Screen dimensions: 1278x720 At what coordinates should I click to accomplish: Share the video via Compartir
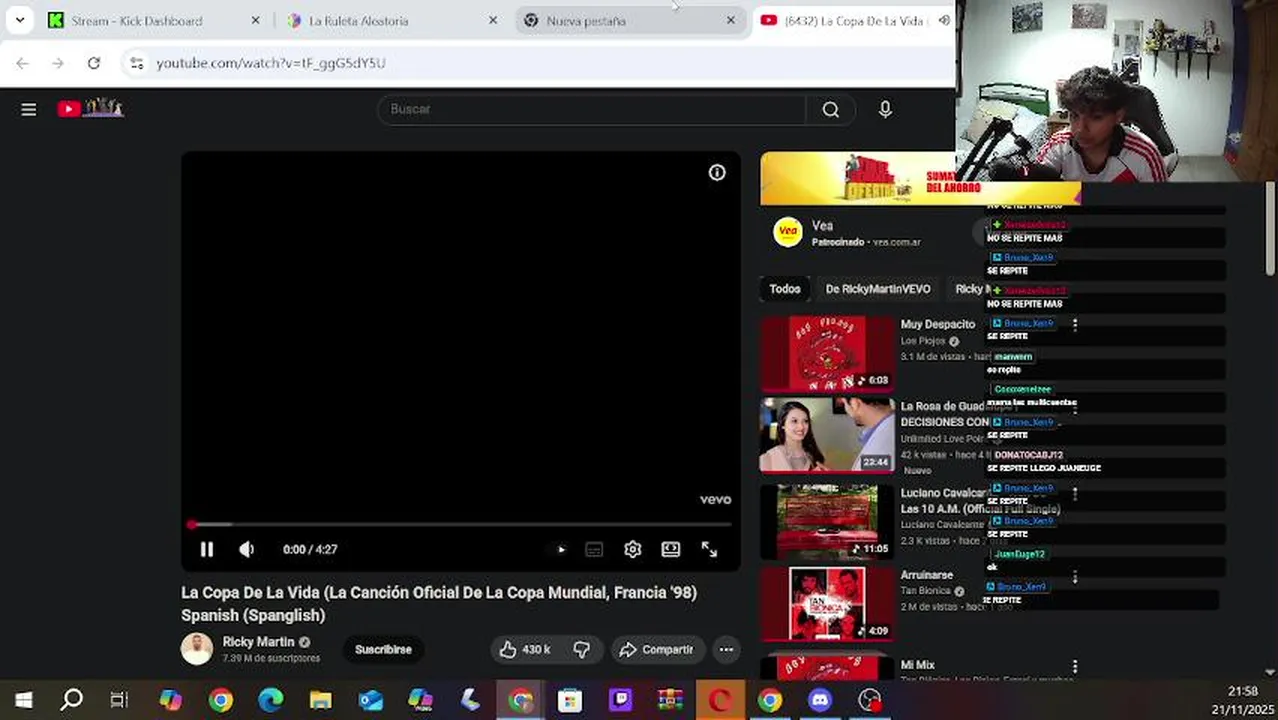coord(656,649)
